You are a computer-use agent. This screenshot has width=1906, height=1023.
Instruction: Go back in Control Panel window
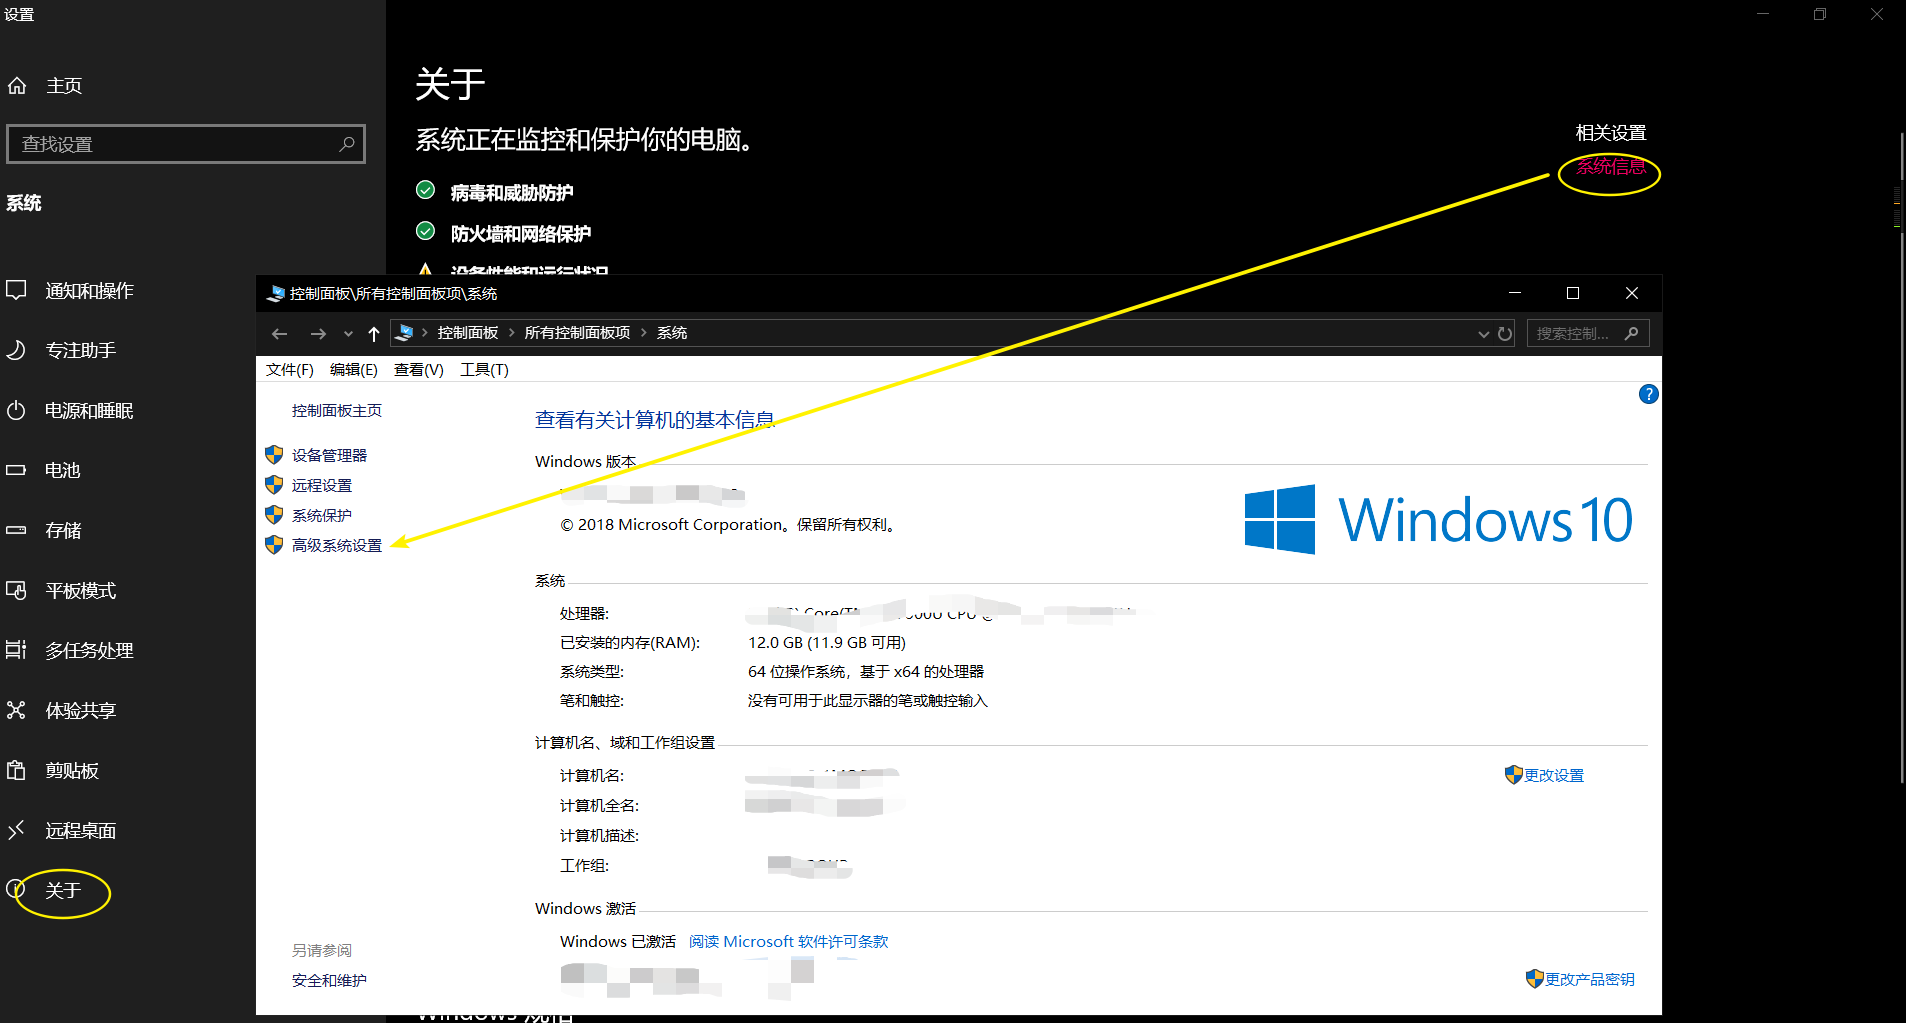[279, 333]
